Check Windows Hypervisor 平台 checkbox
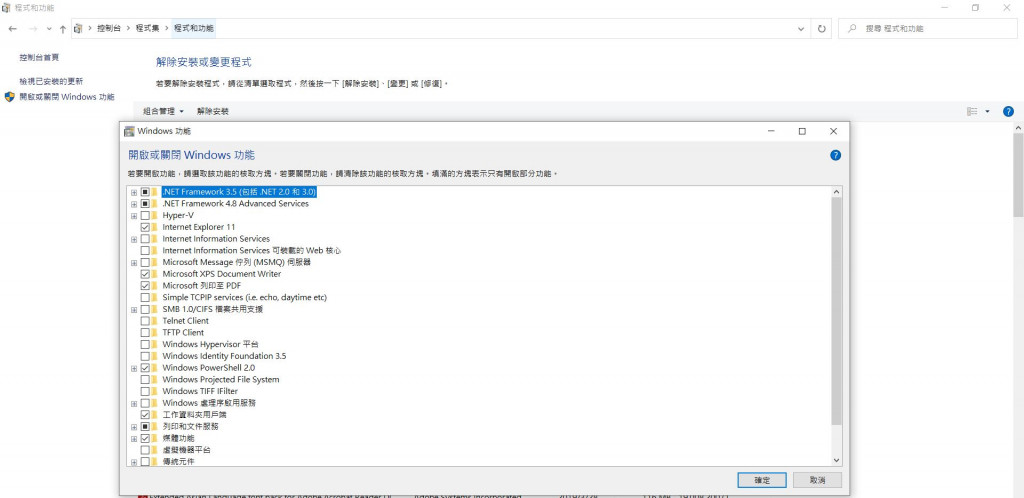Image resolution: width=1024 pixels, height=498 pixels. [x=145, y=345]
